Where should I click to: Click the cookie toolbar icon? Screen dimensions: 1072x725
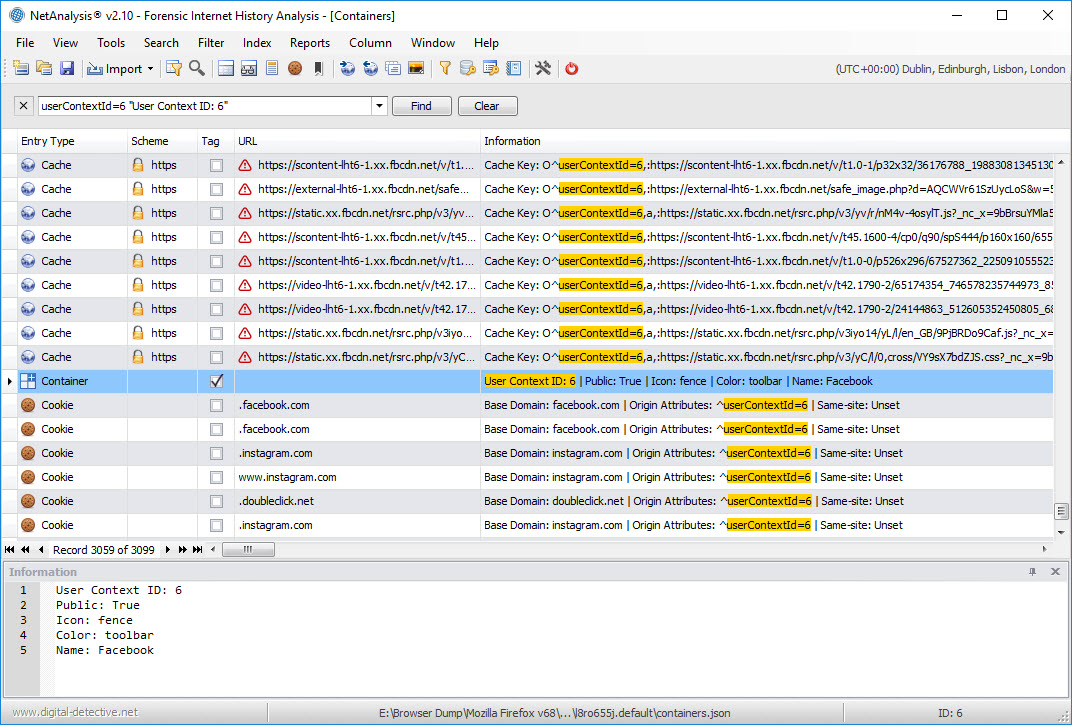295,68
